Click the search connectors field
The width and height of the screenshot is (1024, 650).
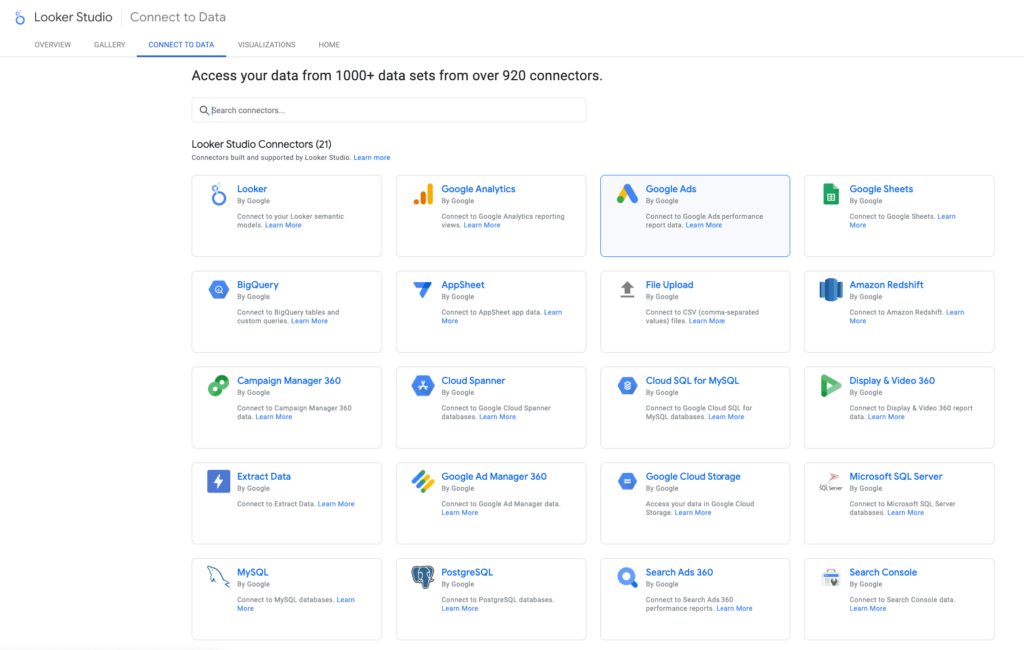[389, 110]
